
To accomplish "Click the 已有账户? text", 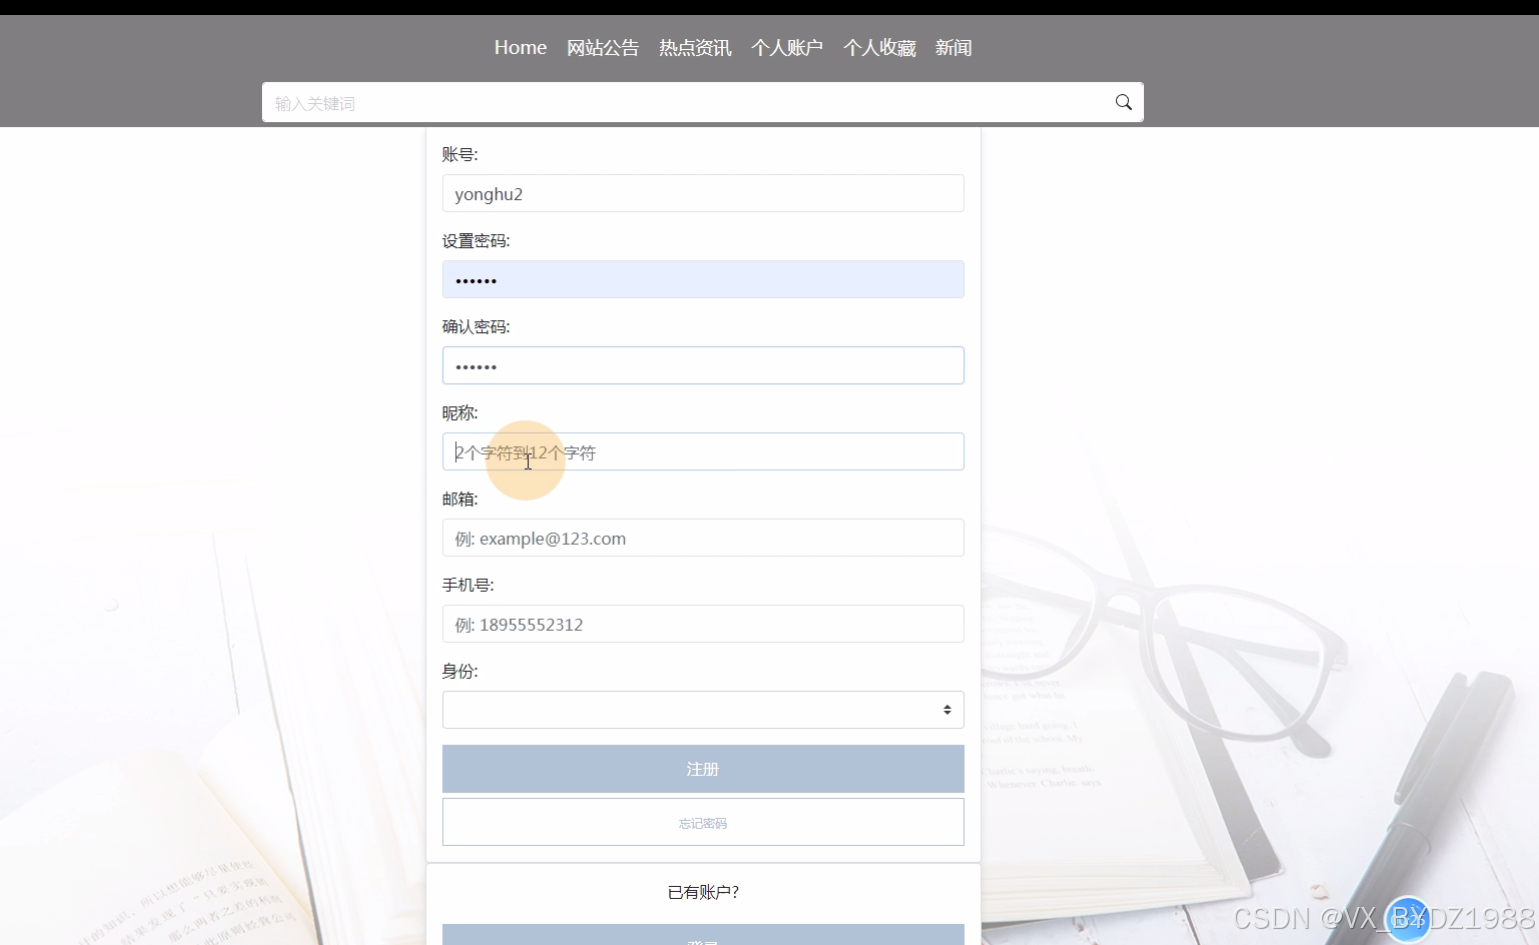I will coord(703,892).
